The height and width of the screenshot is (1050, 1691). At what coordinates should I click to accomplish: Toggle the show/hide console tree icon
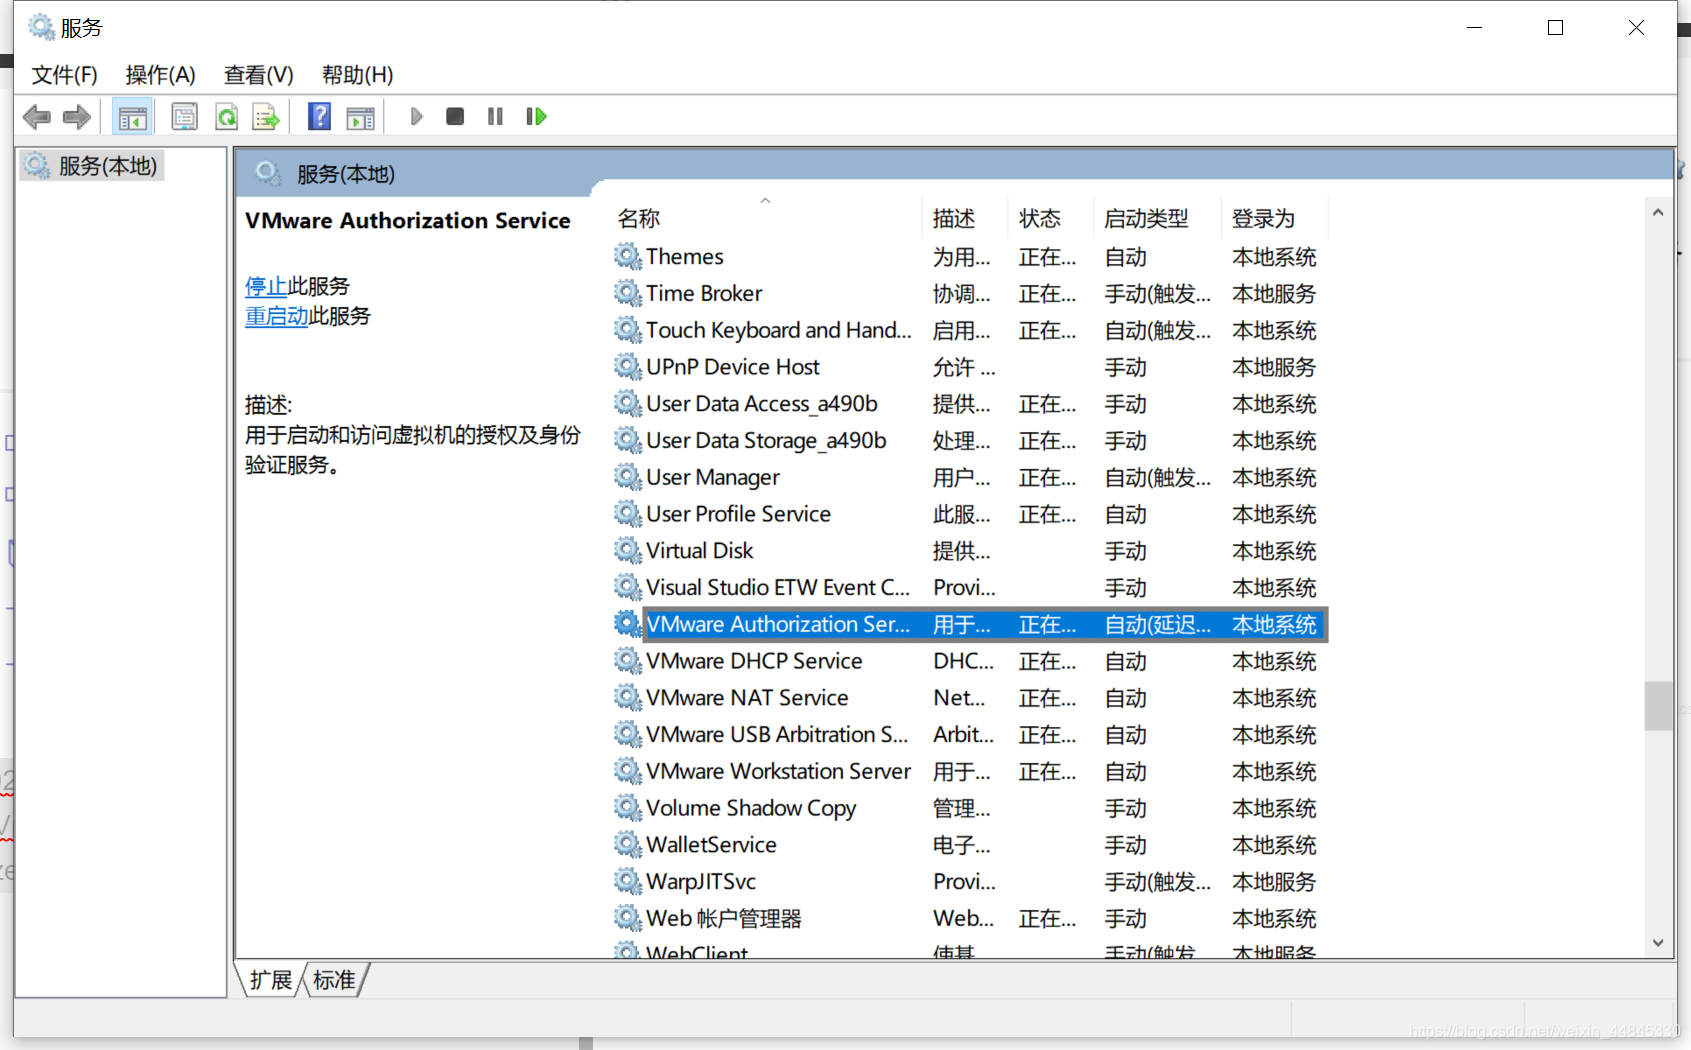(x=132, y=117)
